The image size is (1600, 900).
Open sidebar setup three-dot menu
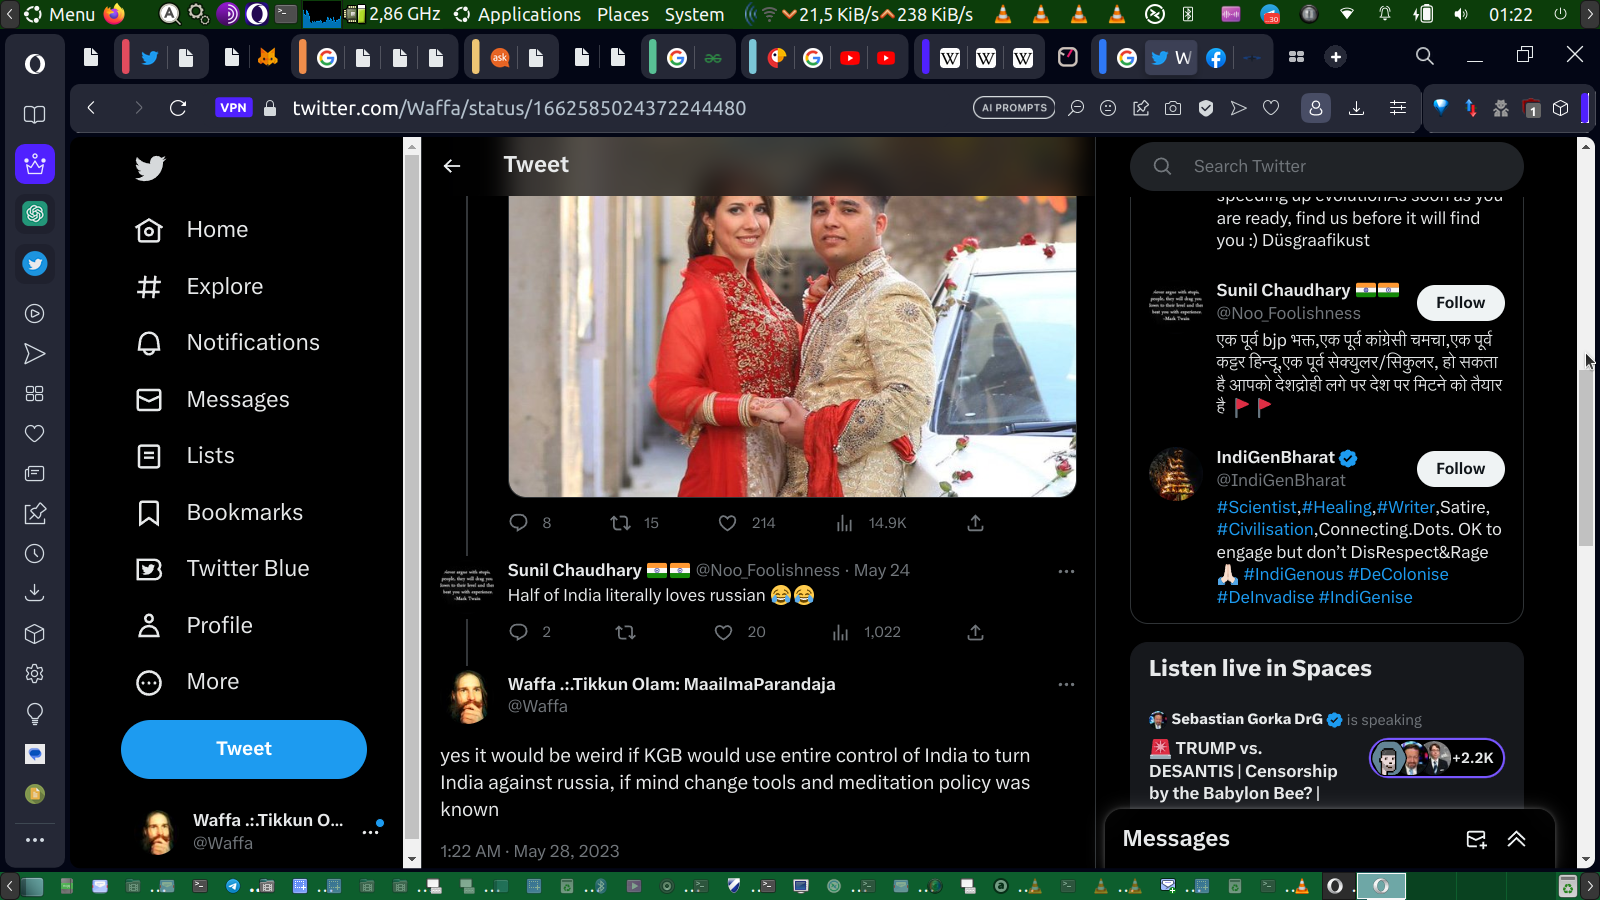click(x=35, y=840)
